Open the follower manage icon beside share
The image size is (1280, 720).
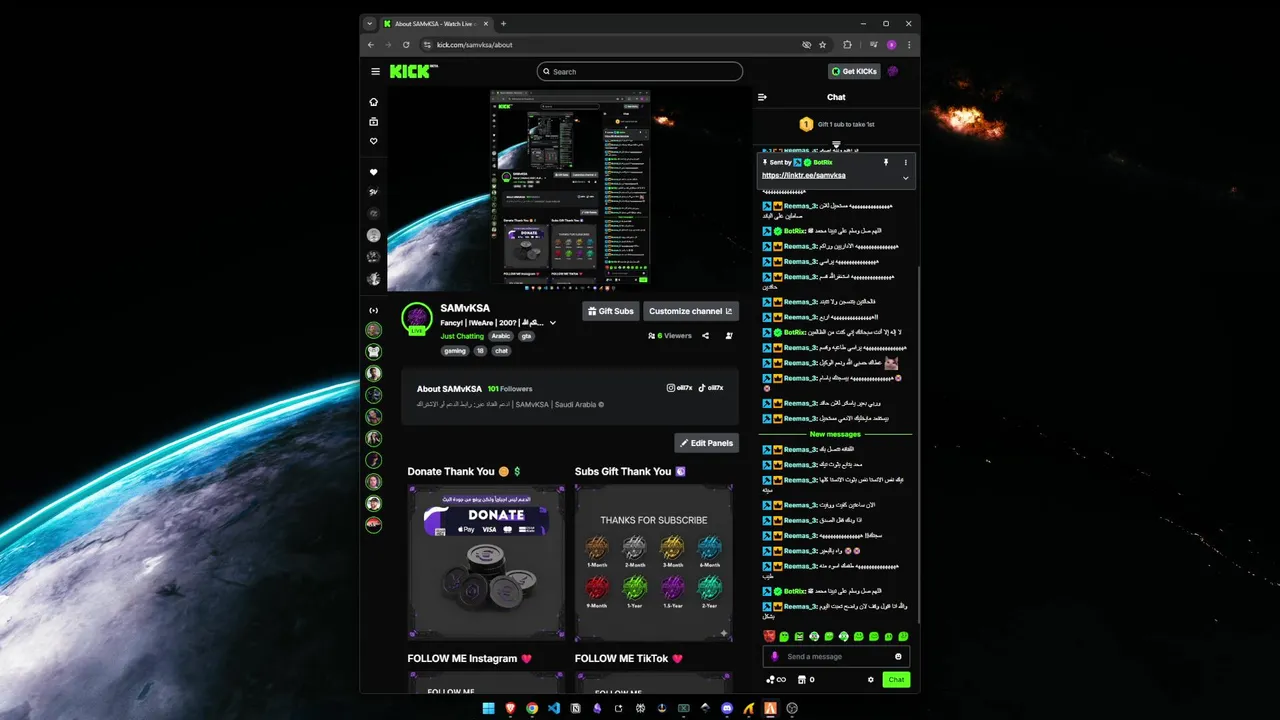pyautogui.click(x=729, y=336)
